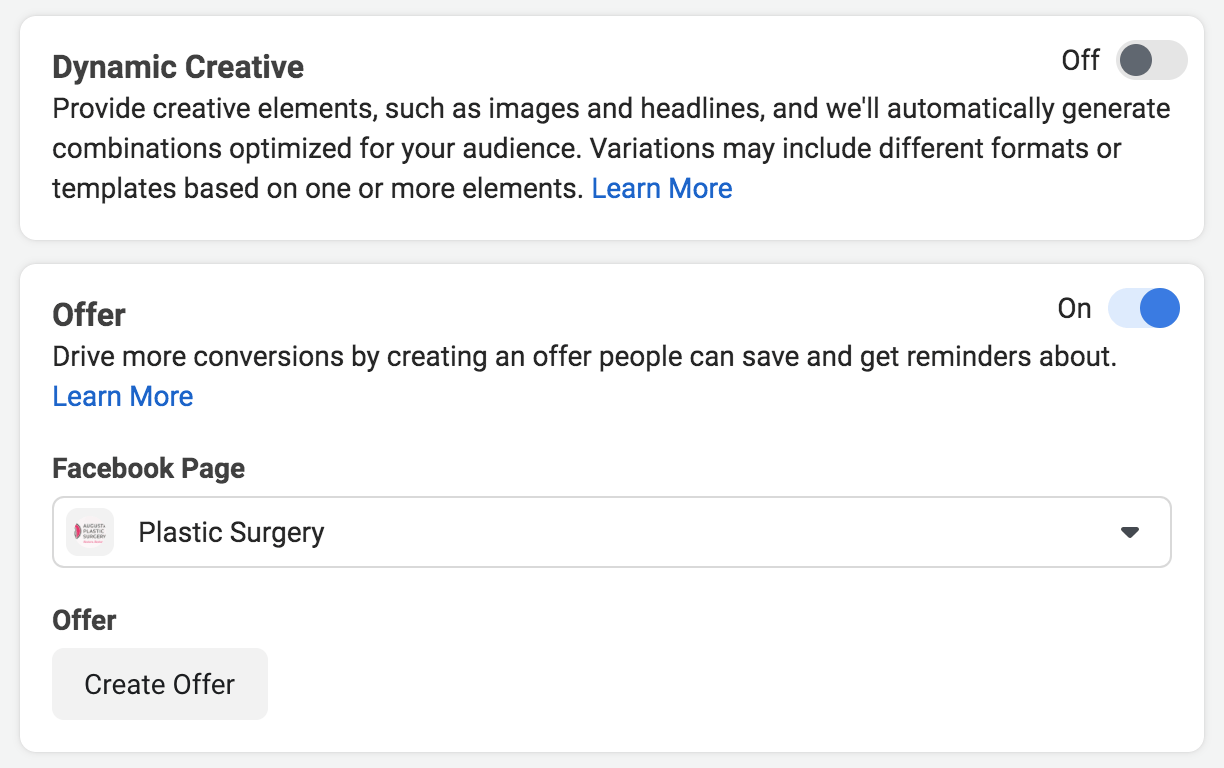Image resolution: width=1224 pixels, height=768 pixels.
Task: Click the On label beside the Offer switch
Action: 1074,308
